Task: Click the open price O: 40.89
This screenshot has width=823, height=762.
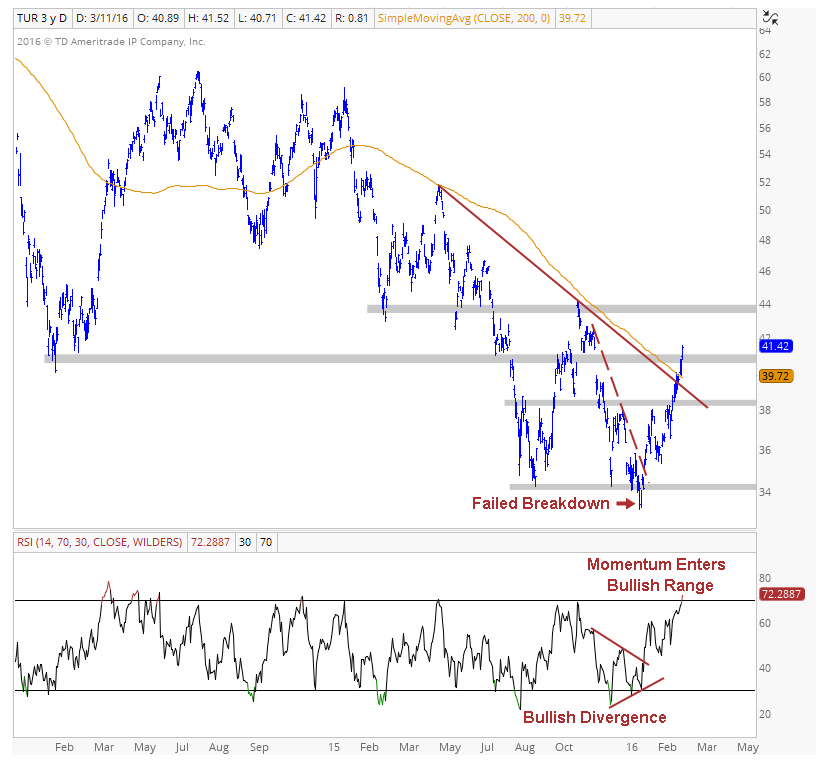Action: [157, 18]
